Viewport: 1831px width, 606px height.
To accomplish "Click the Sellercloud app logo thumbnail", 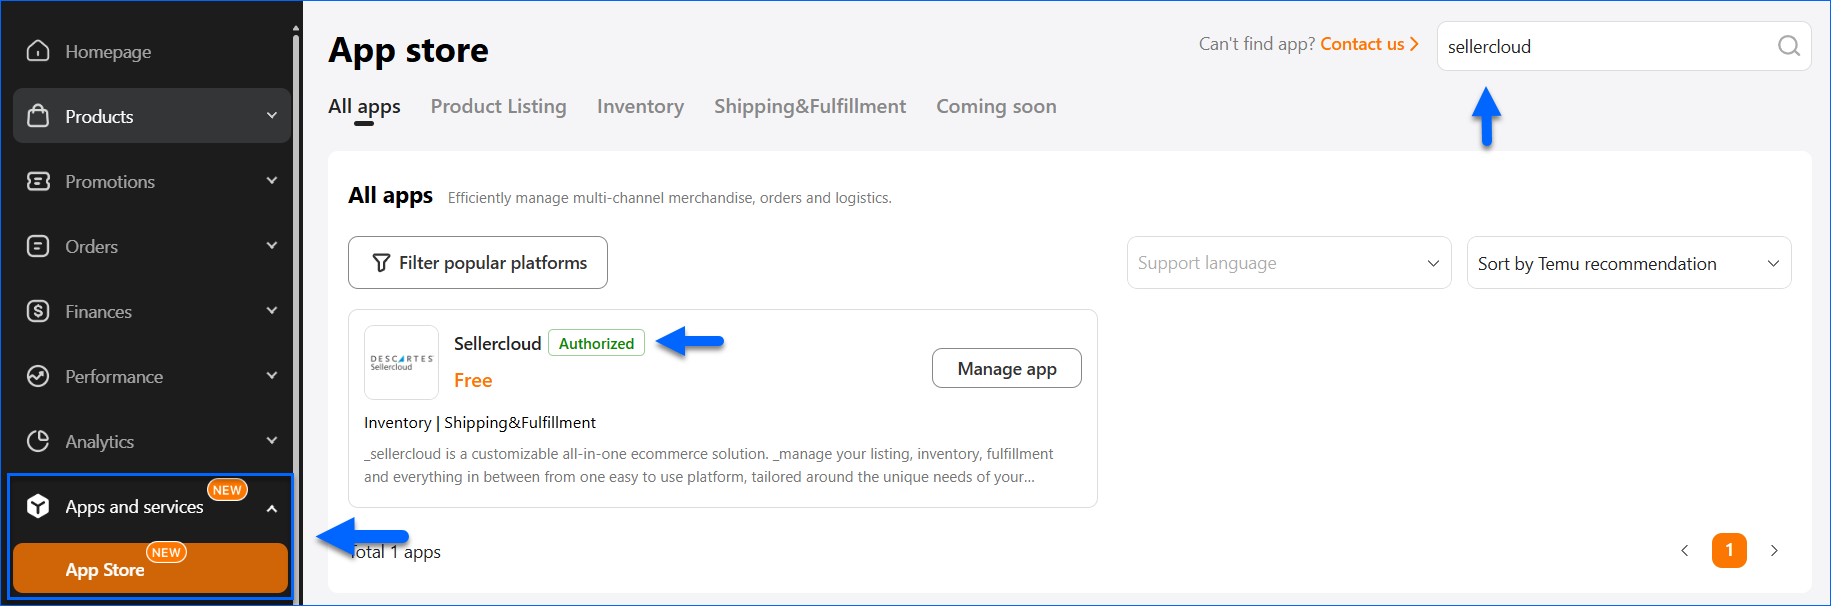I will 401,362.
